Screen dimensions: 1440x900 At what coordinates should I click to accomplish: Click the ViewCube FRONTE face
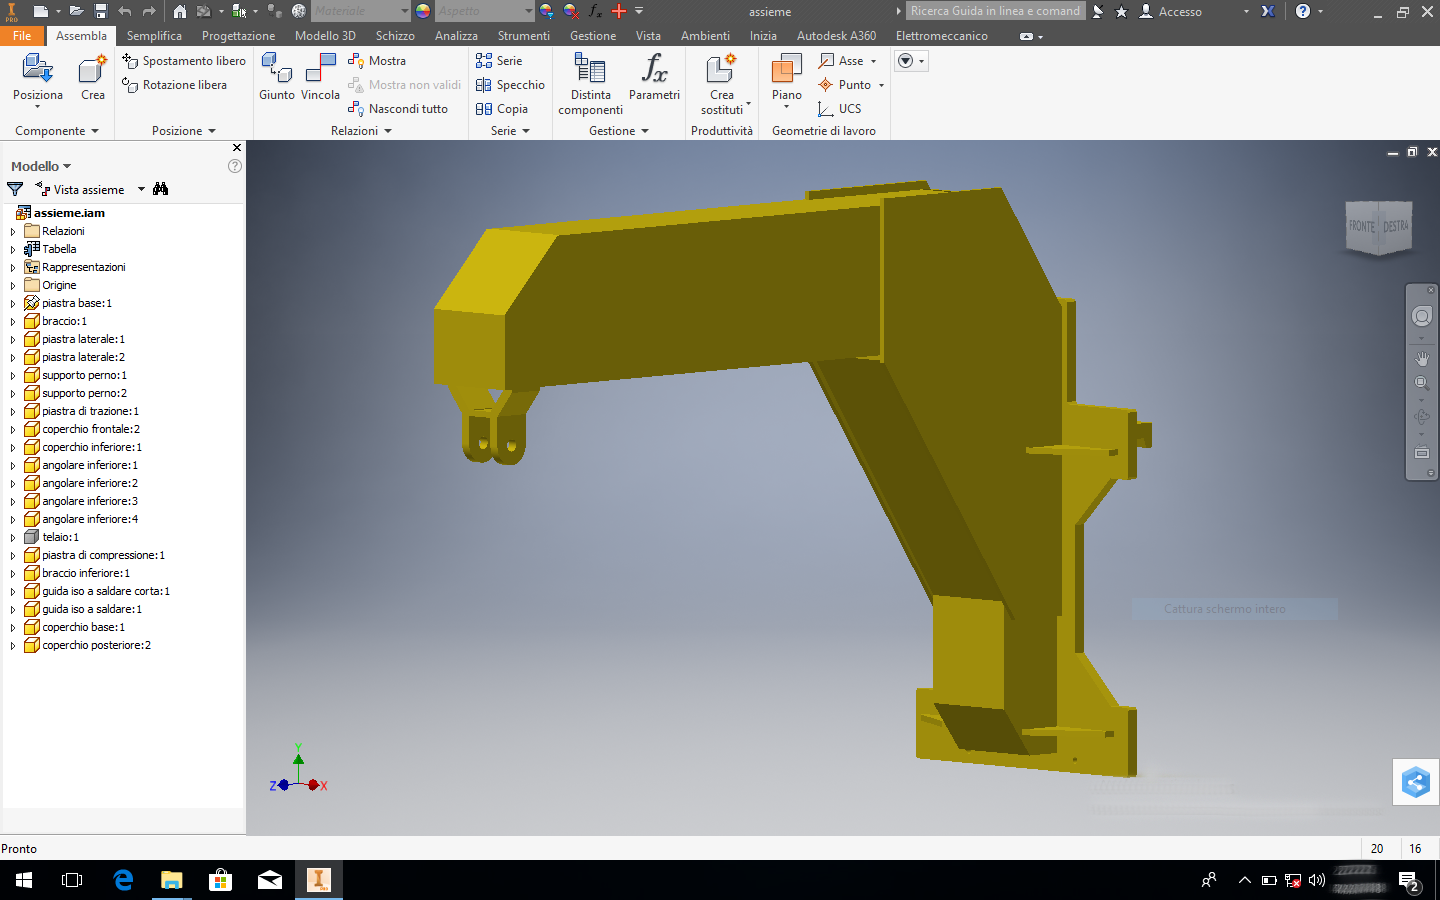click(1361, 226)
